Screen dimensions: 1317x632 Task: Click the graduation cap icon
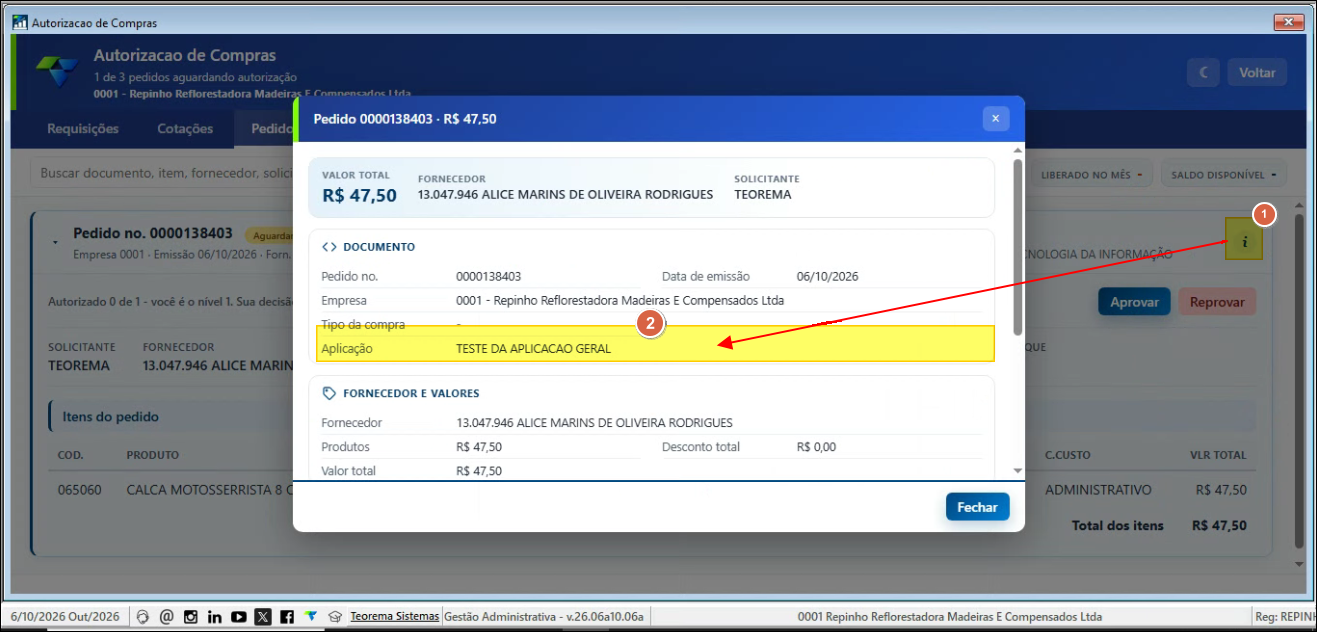[x=336, y=617]
